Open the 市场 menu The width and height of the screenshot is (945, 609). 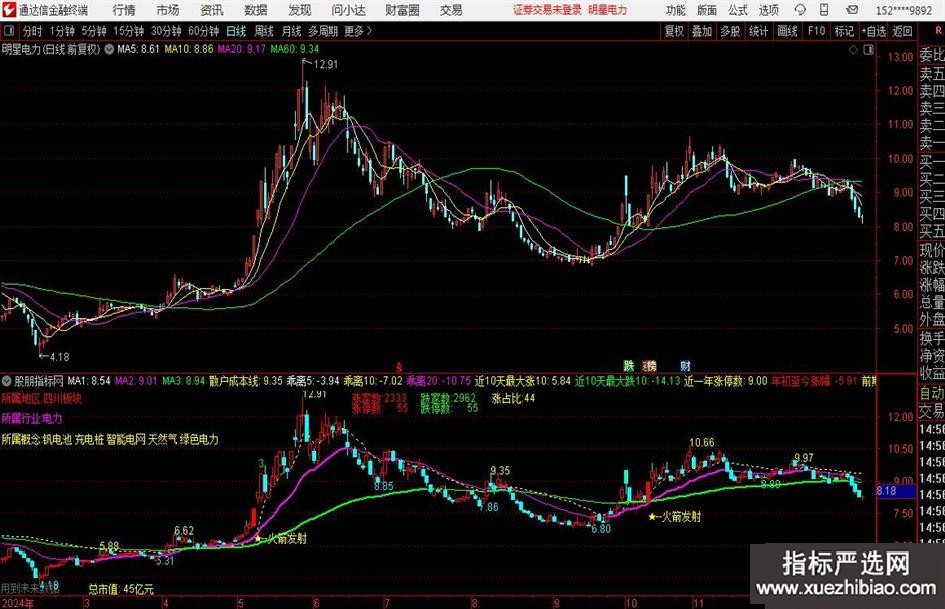168,10
